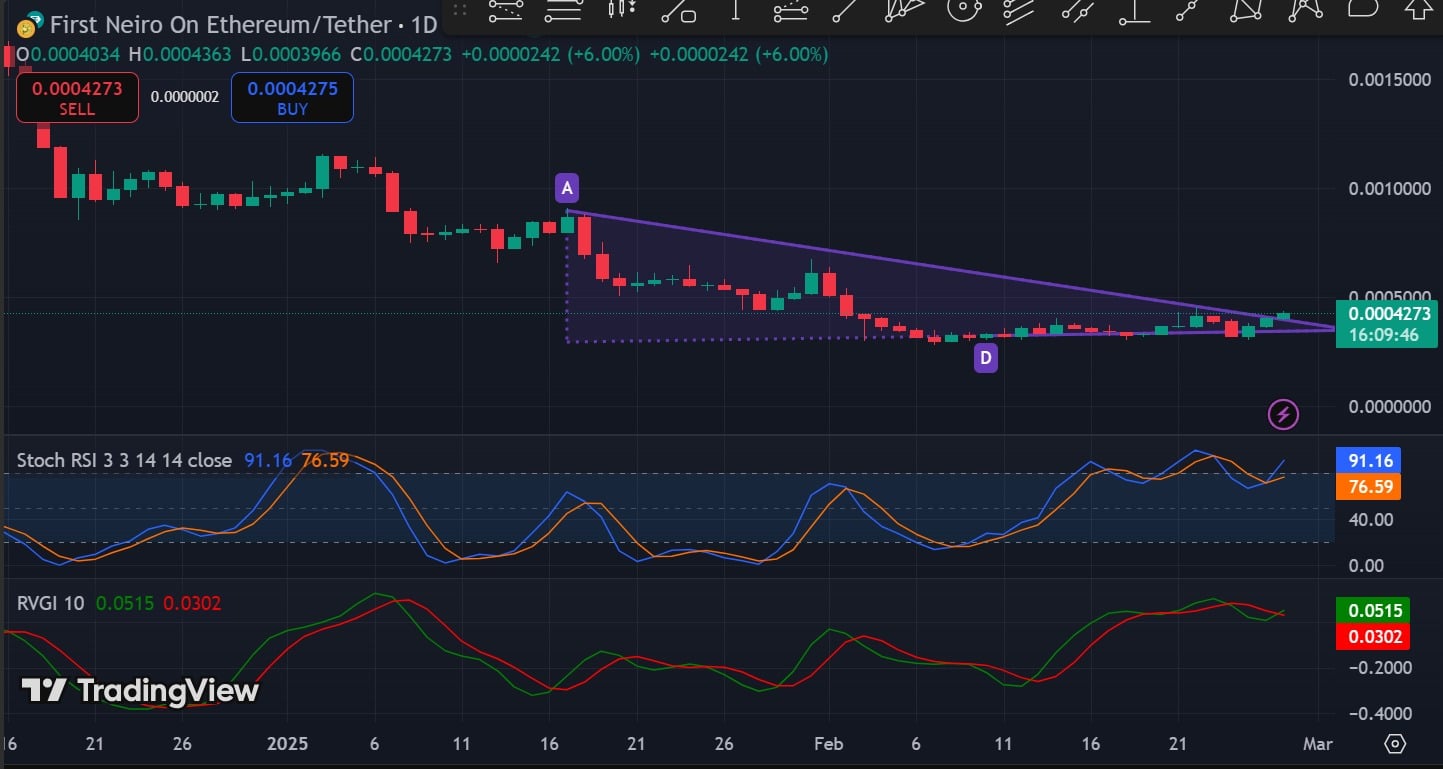Click the purple D pattern point marker
This screenshot has height=769, width=1443.
click(985, 357)
